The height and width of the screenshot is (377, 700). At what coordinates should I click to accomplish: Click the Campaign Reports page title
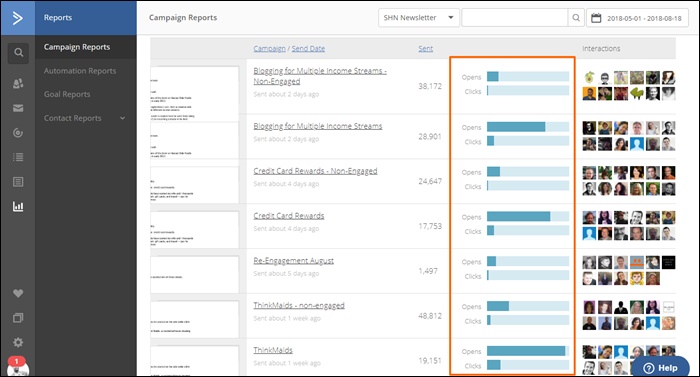point(183,18)
